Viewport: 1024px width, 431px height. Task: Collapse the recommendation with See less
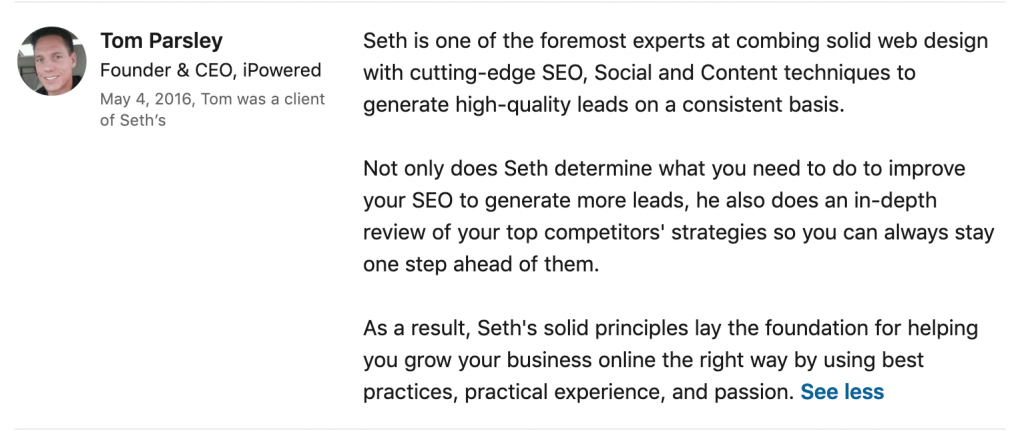coord(842,392)
